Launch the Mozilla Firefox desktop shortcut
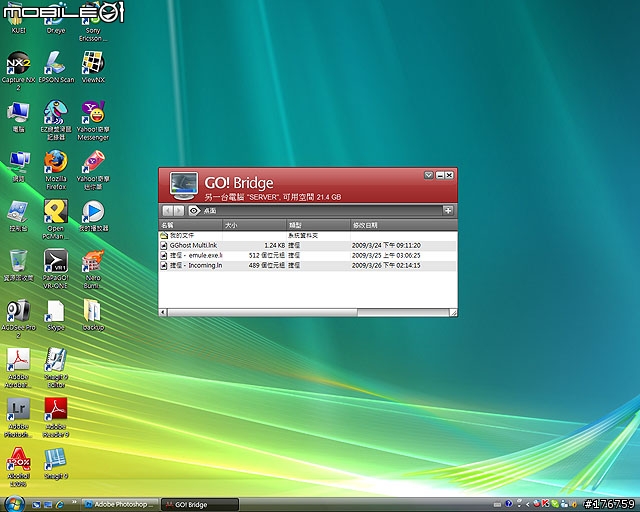640x512 pixels. click(x=56, y=170)
